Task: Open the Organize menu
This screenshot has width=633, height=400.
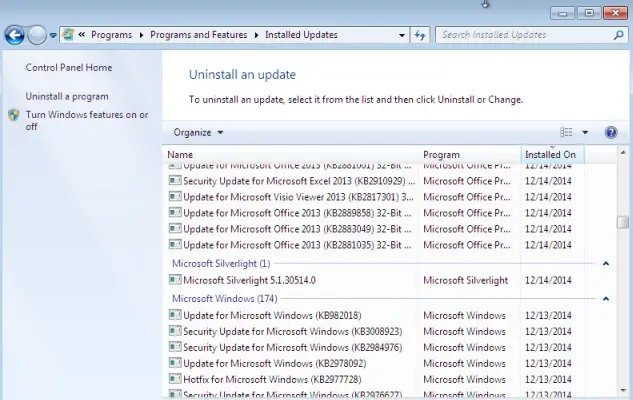Action: [198, 132]
